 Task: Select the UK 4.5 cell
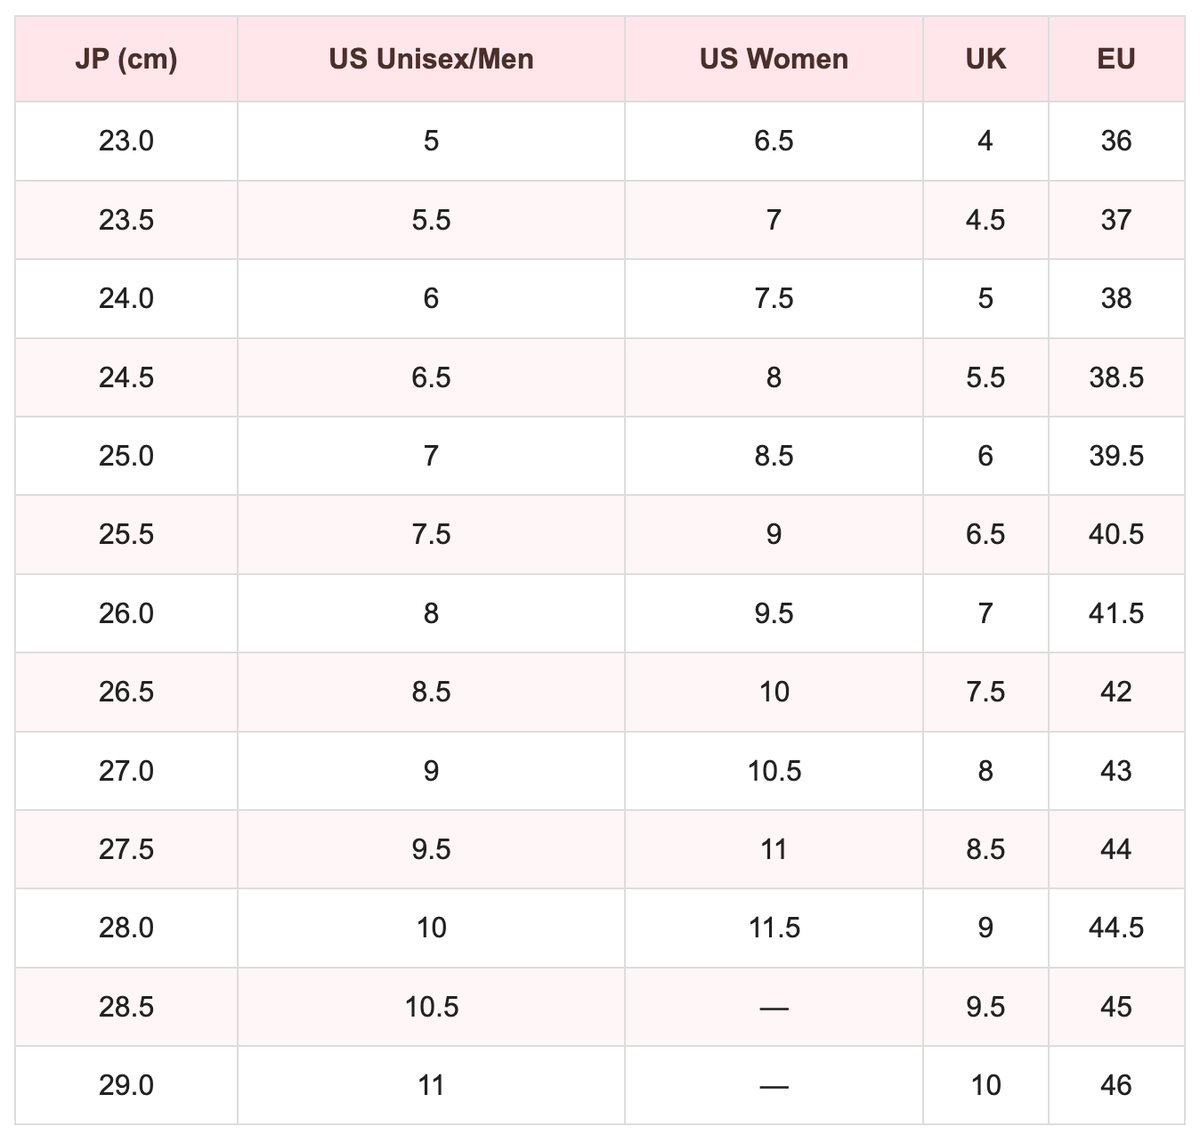pyautogui.click(x=985, y=220)
